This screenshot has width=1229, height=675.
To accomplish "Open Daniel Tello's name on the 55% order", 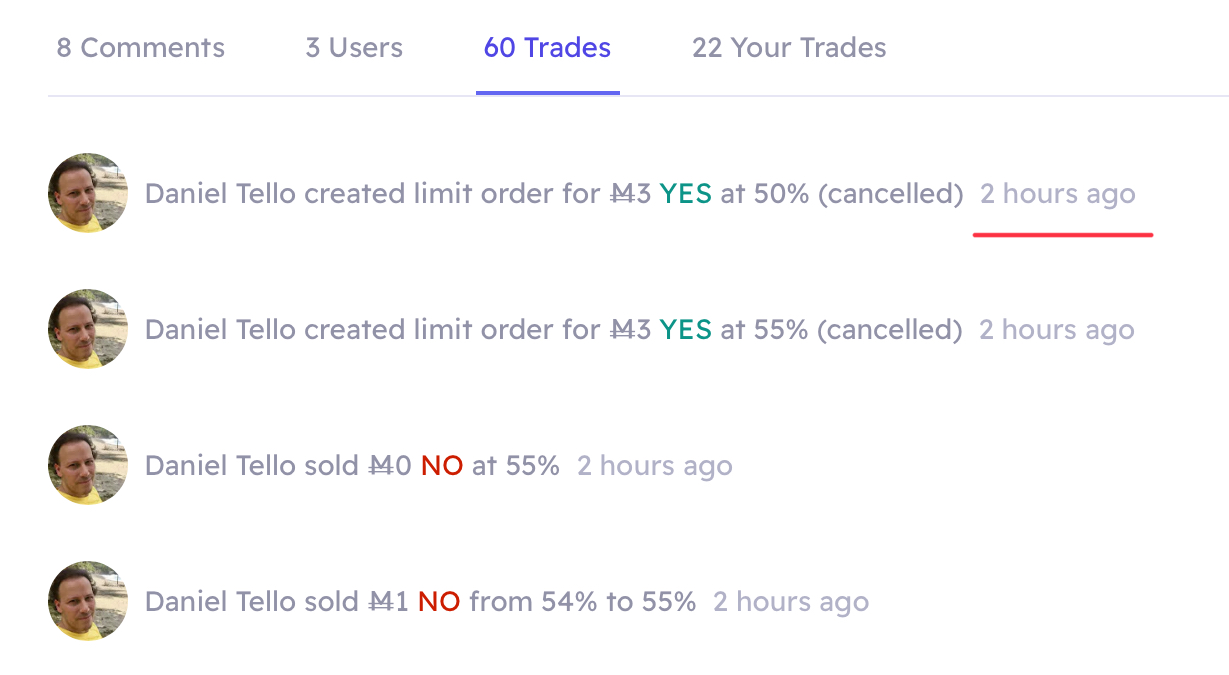I will click(x=220, y=329).
